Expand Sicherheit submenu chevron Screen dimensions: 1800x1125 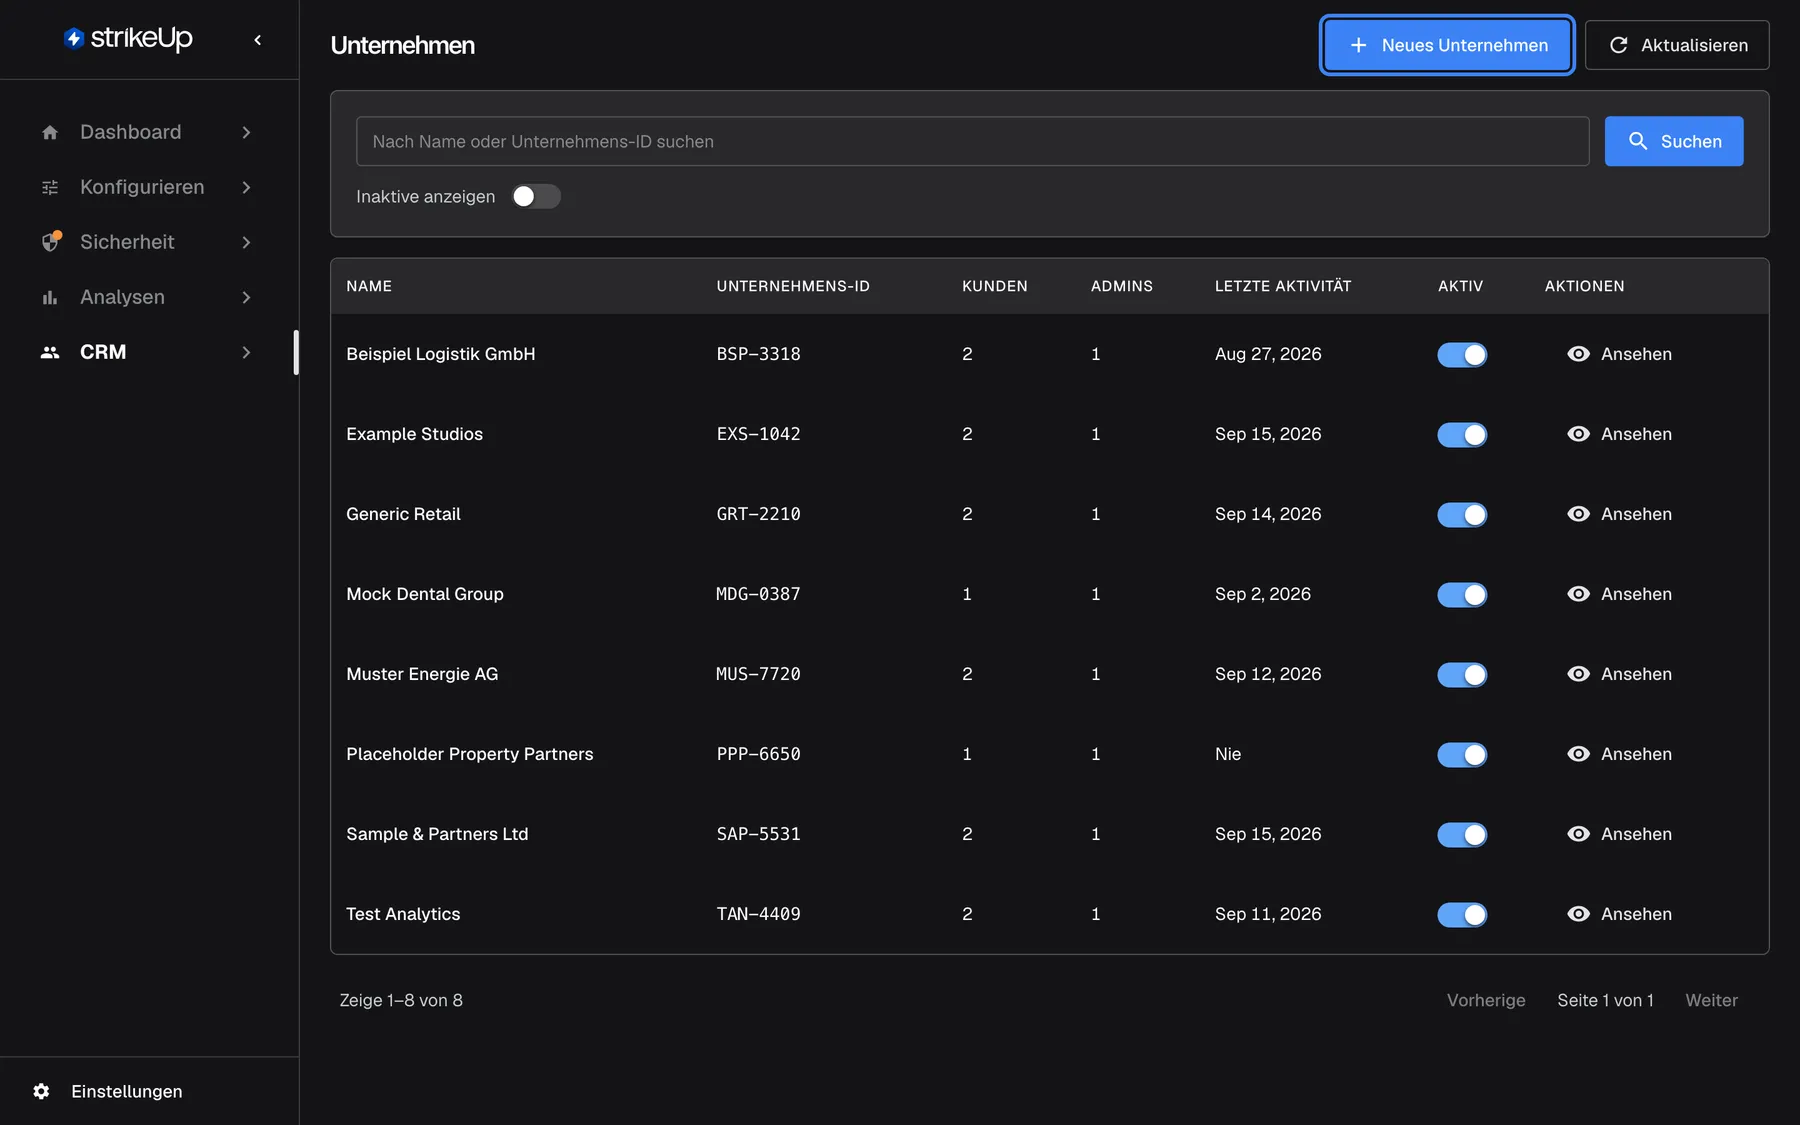click(246, 242)
